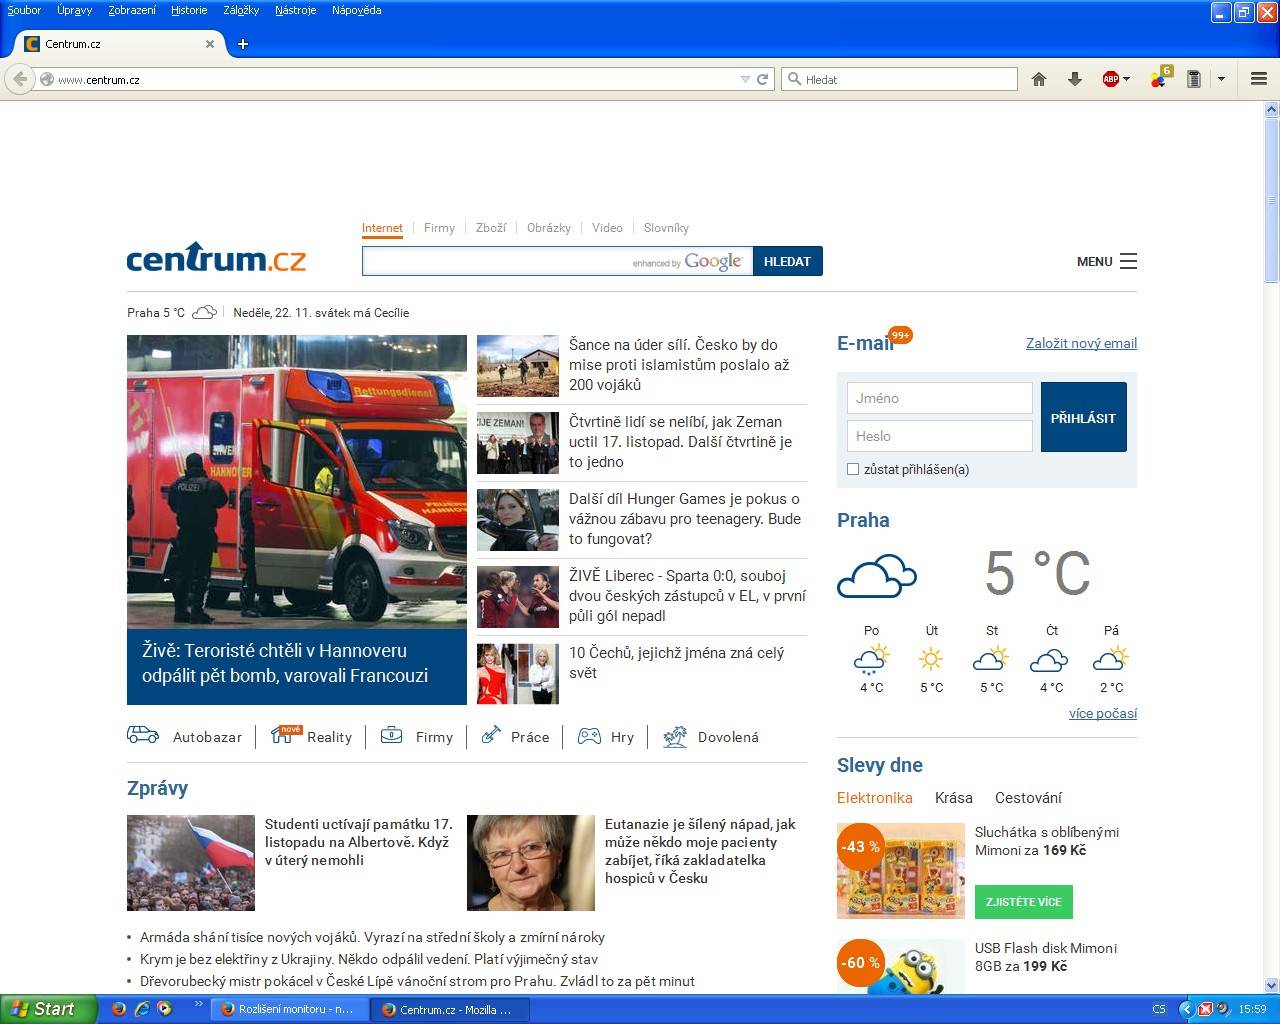Click the Firmy briefcase icon
This screenshot has height=1024, width=1280.
coord(392,735)
